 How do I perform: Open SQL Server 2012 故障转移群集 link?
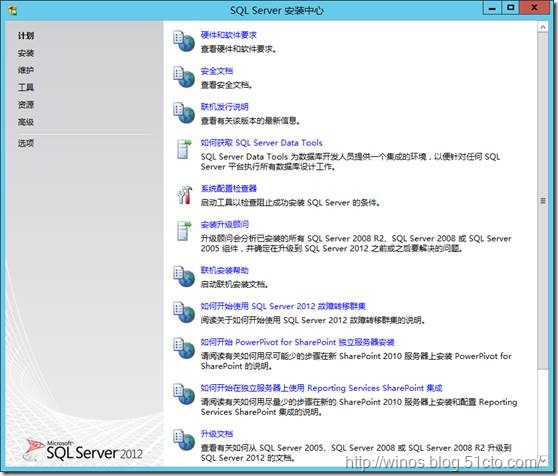283,306
